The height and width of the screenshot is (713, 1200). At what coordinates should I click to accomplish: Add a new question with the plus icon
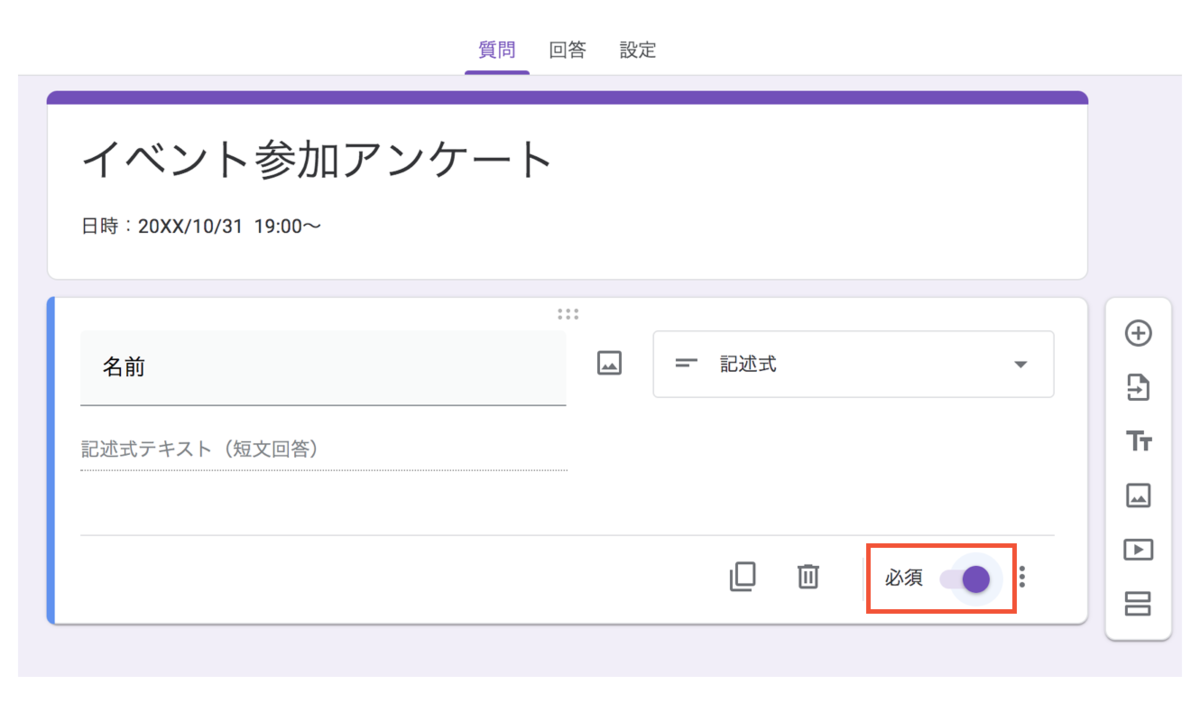click(1138, 334)
